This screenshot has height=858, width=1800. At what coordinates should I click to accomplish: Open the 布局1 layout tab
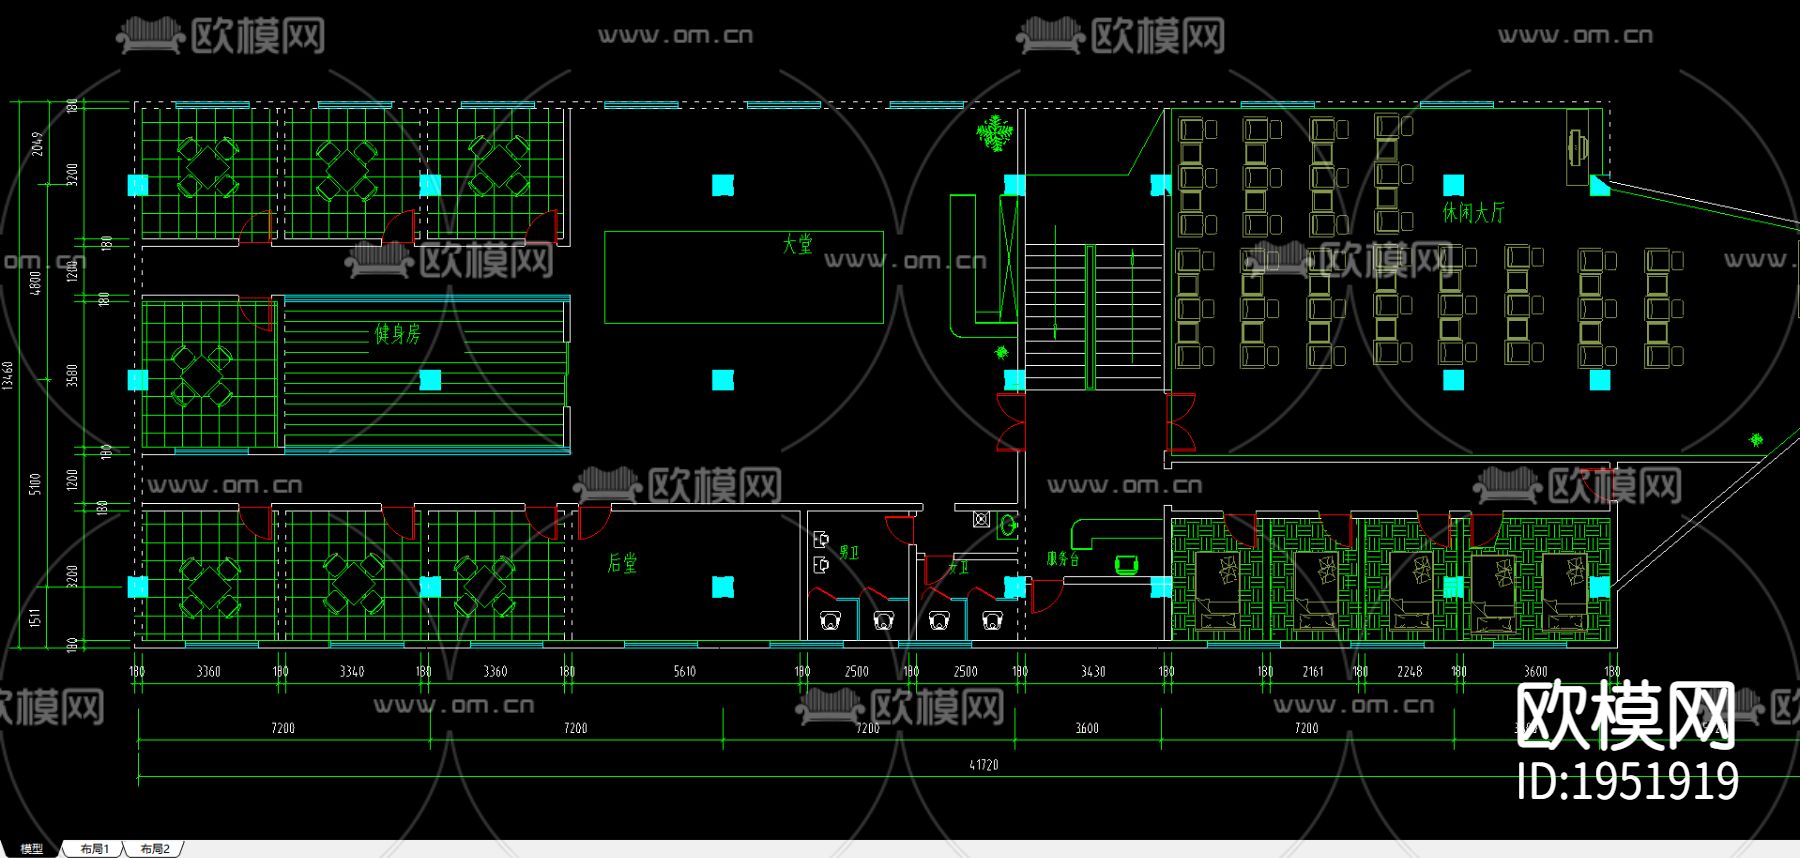click(x=94, y=849)
